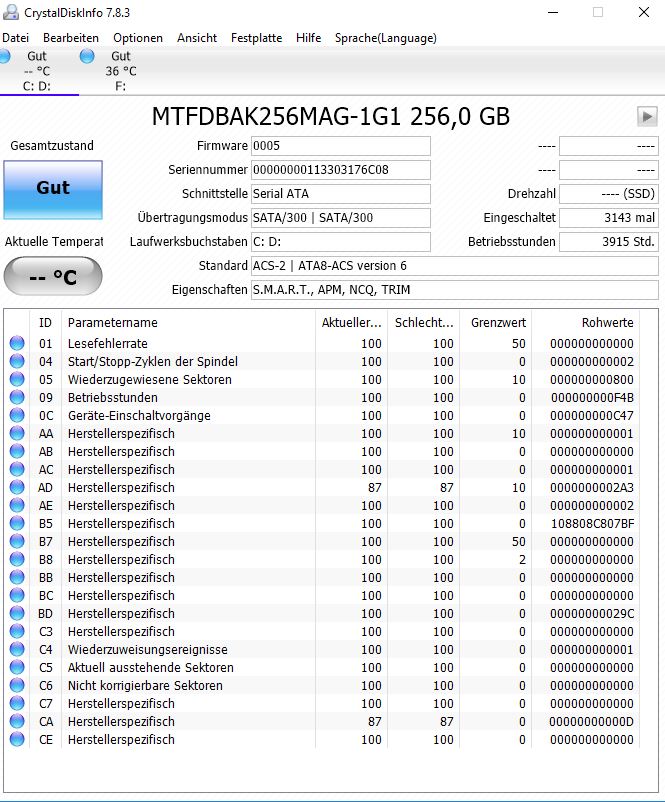Click the ID column header
The height and width of the screenshot is (802, 665).
pos(45,323)
